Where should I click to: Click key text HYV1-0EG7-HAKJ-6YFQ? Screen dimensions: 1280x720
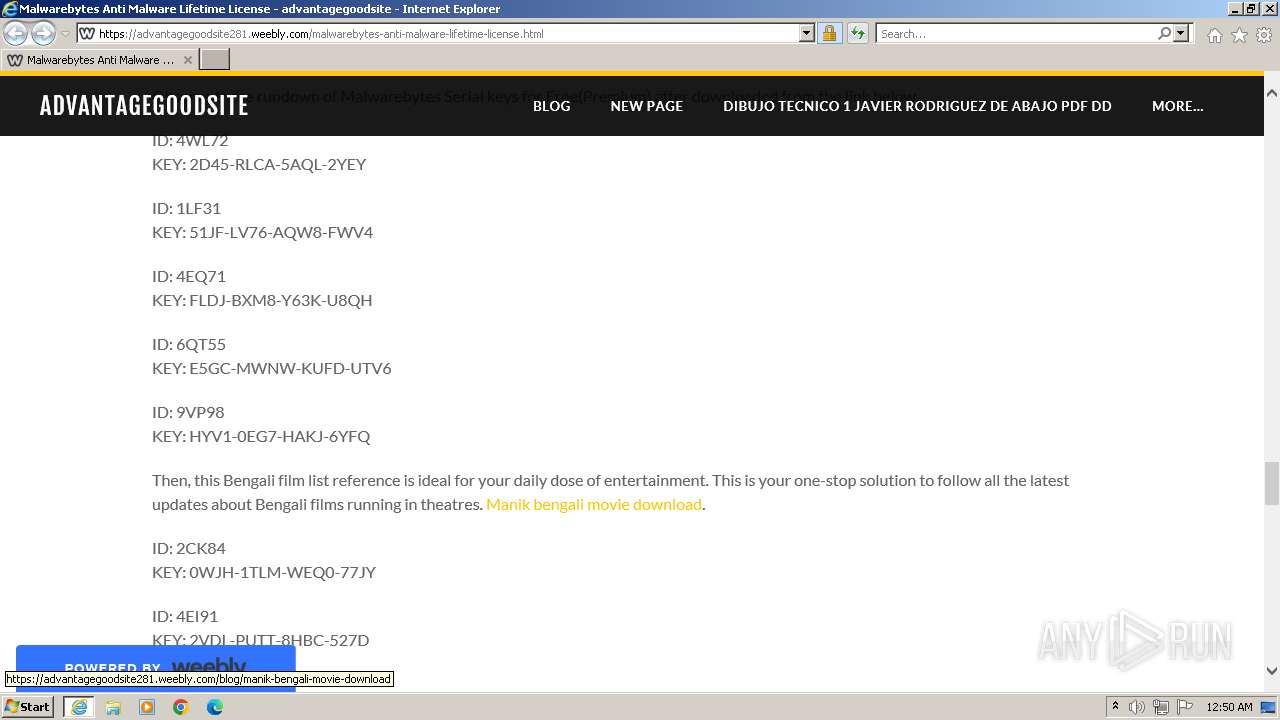(280, 436)
